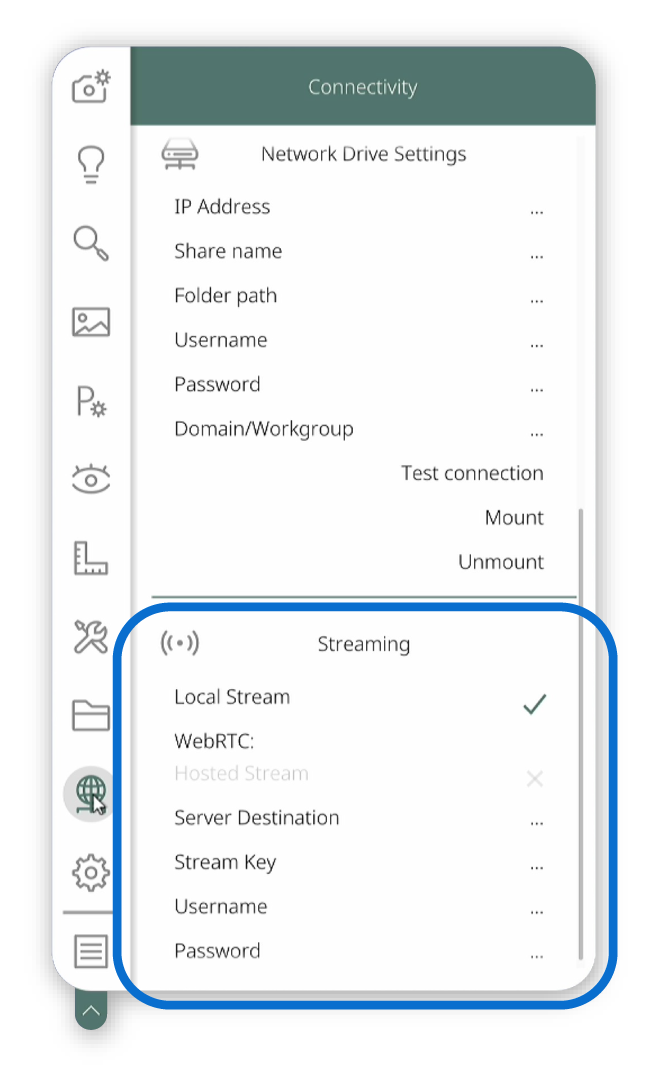Click the Mount button

click(514, 517)
